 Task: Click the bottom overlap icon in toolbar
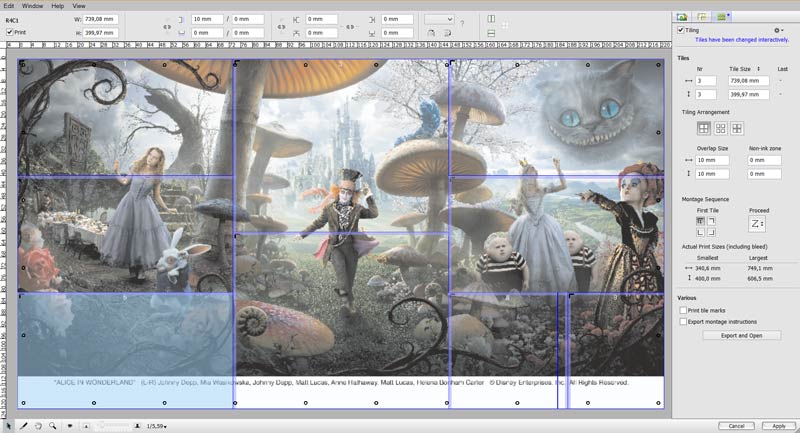click(x=181, y=33)
